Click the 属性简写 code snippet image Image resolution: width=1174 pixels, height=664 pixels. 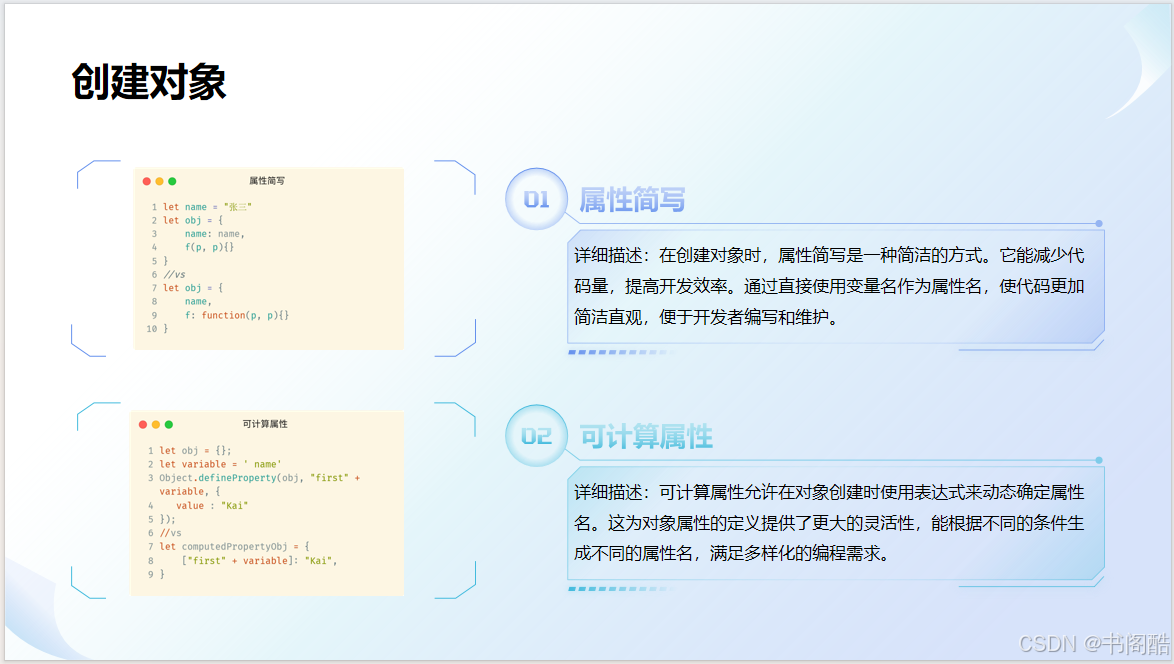pos(269,258)
